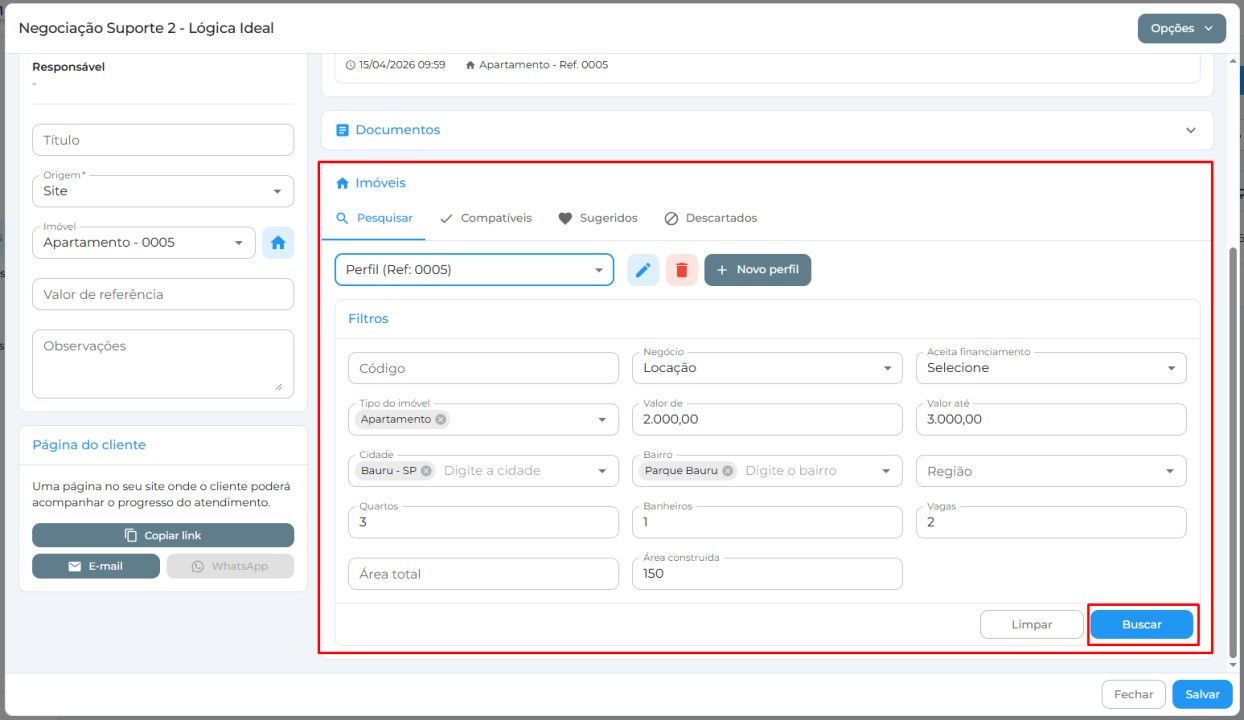Expand the Documentos section chevron
Screen dimensions: 1244x720
click(x=1191, y=130)
